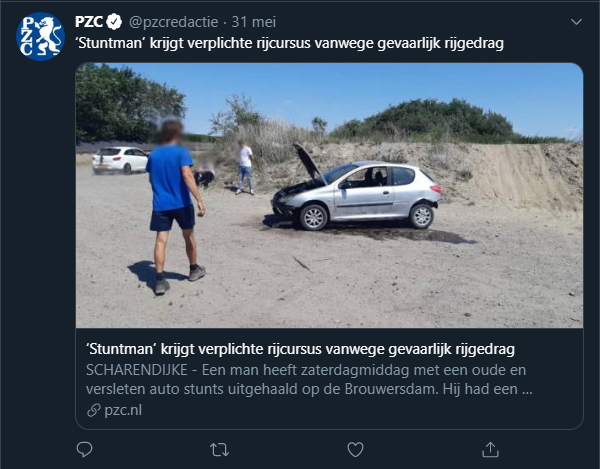Open the share tweet icon
Image resolution: width=600 pixels, height=469 pixels.
pyautogui.click(x=490, y=449)
